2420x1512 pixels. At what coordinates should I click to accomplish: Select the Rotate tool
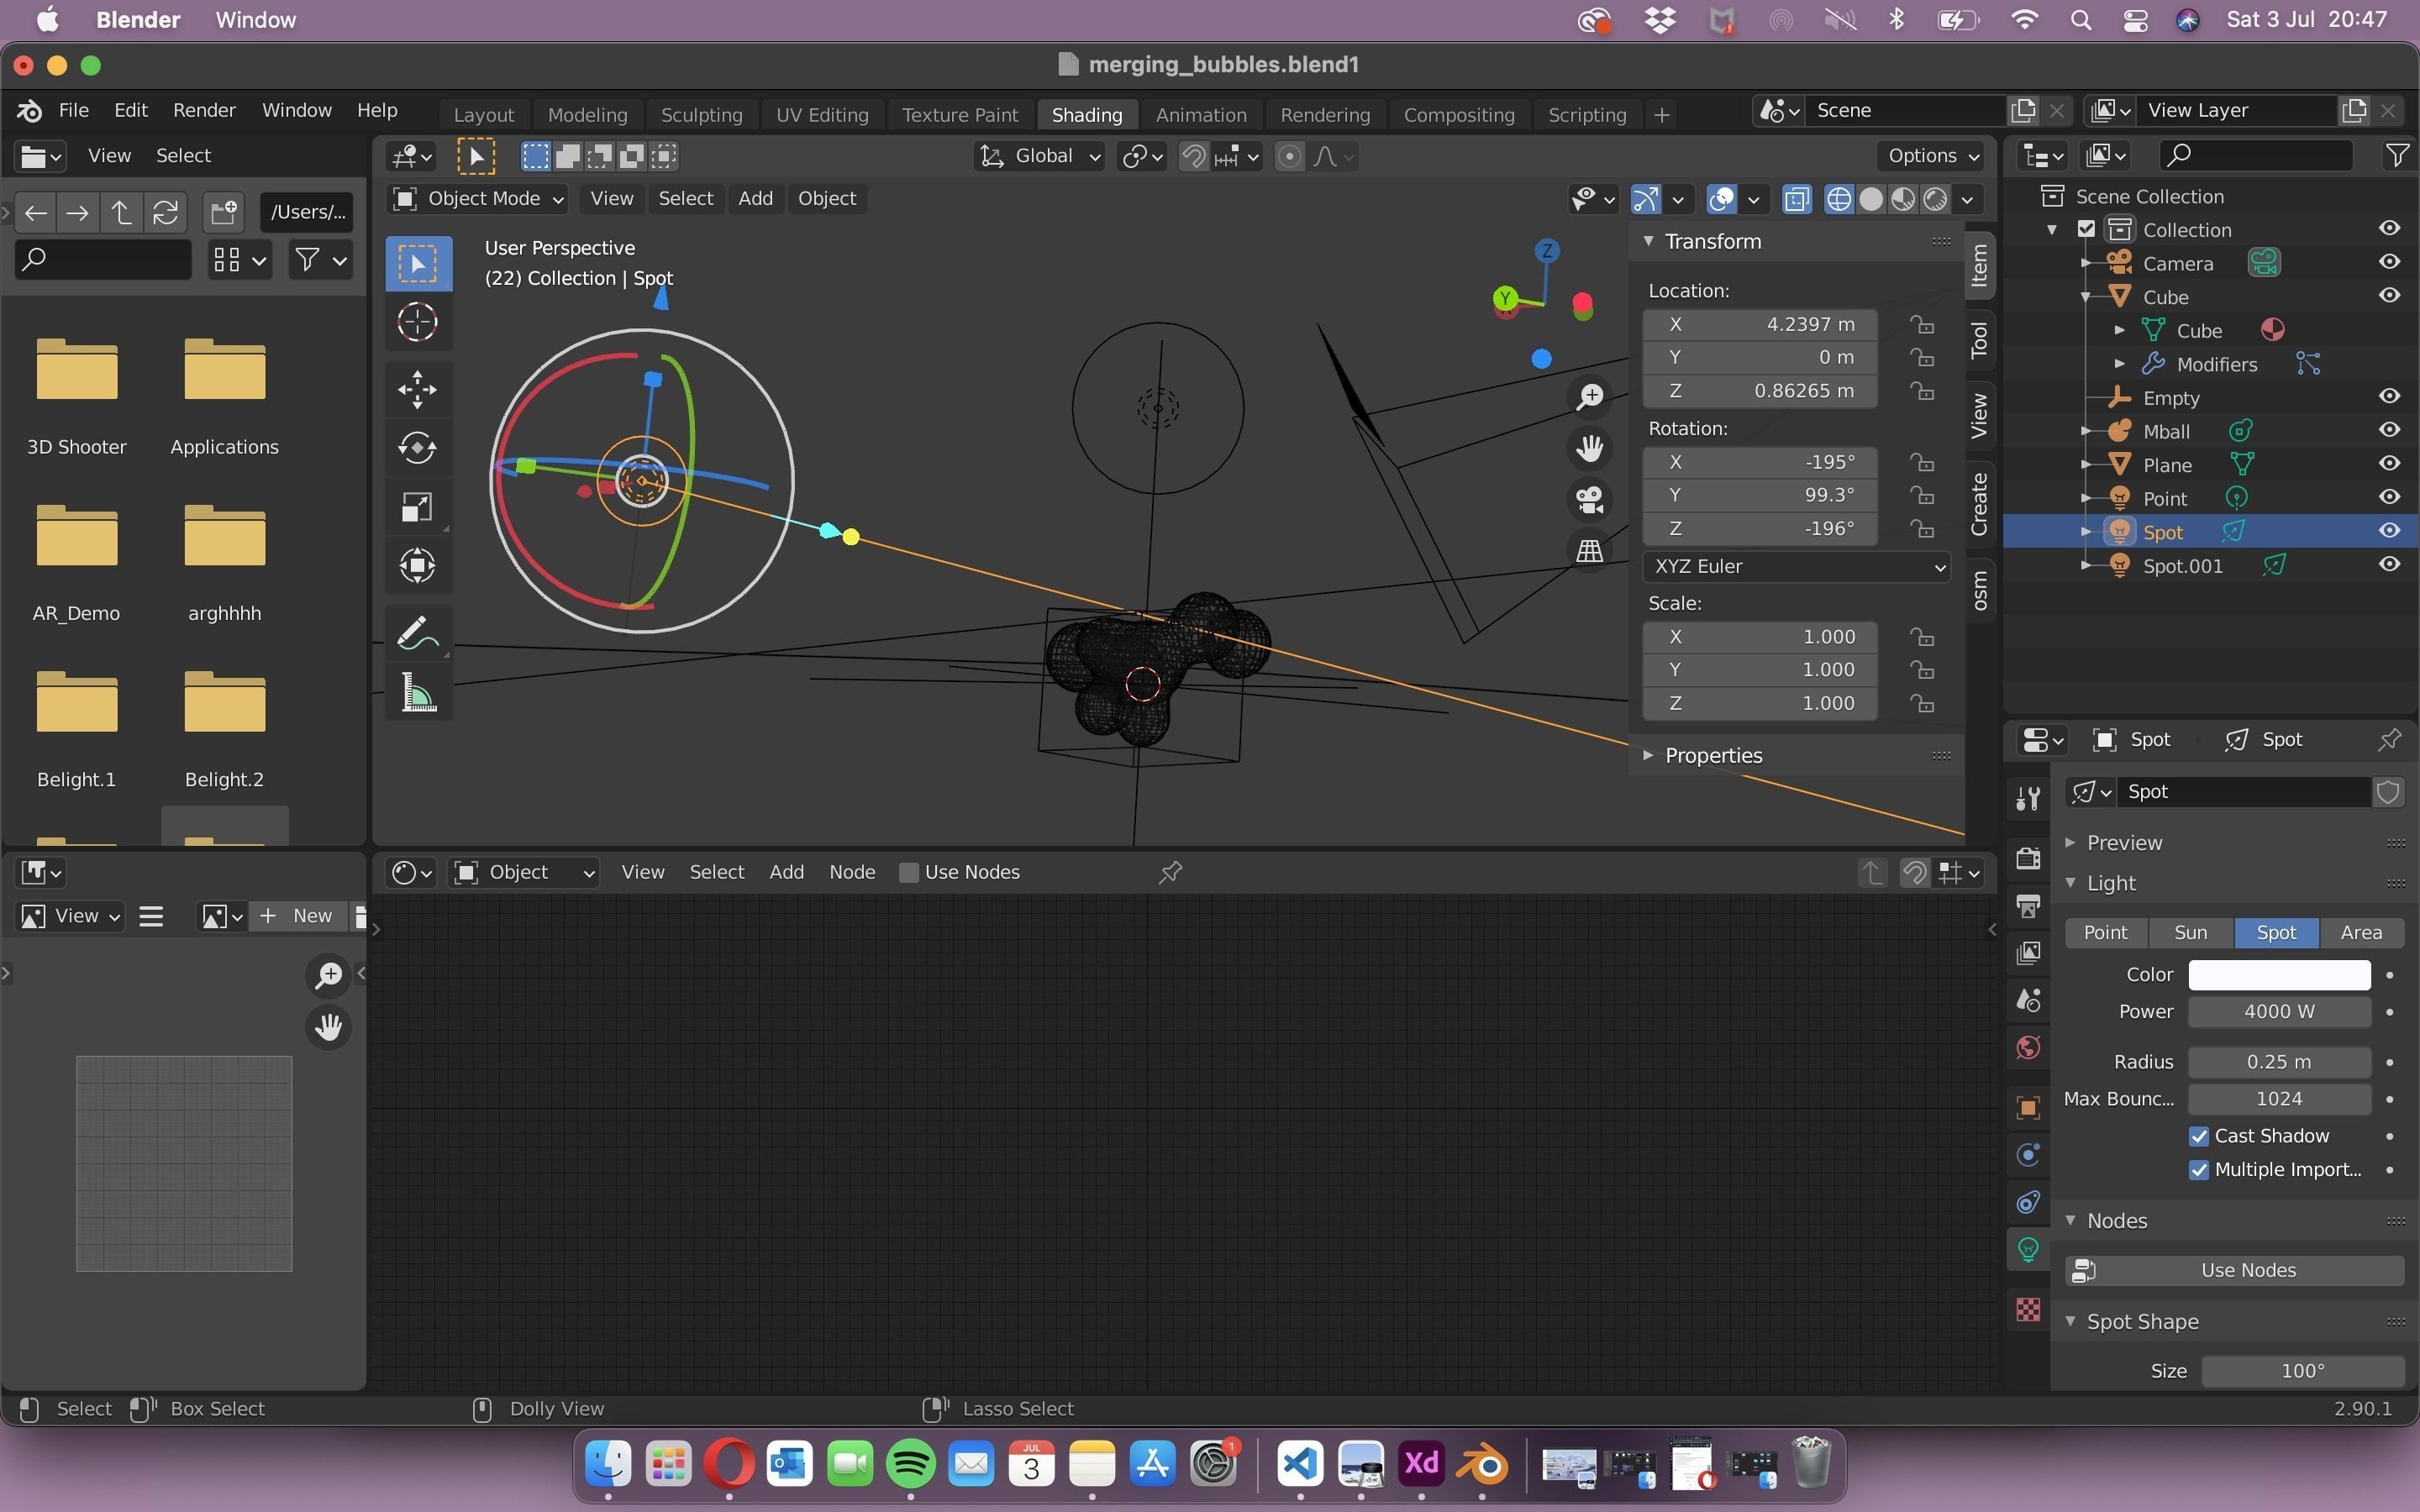coord(418,448)
